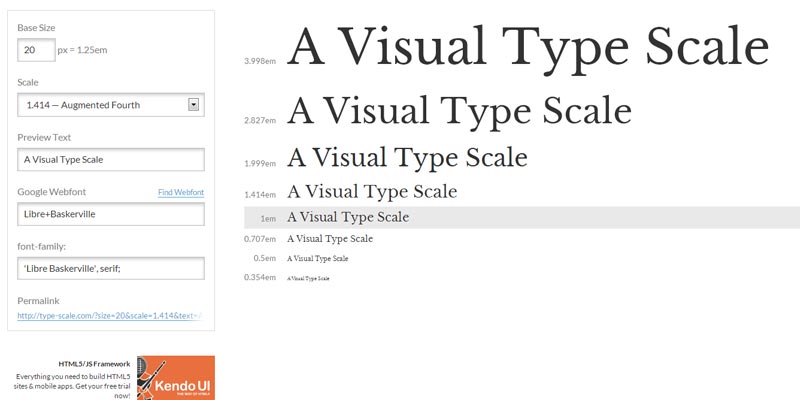Click the highlighted 1em preview row
800x400 pixels.
tap(520, 217)
